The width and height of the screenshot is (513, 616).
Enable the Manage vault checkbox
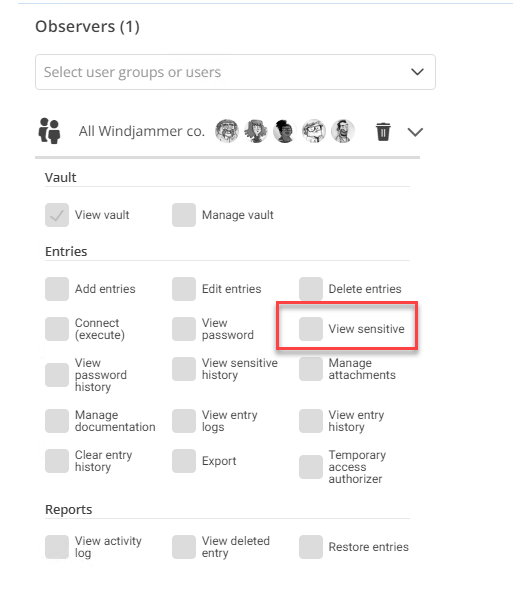(x=184, y=215)
